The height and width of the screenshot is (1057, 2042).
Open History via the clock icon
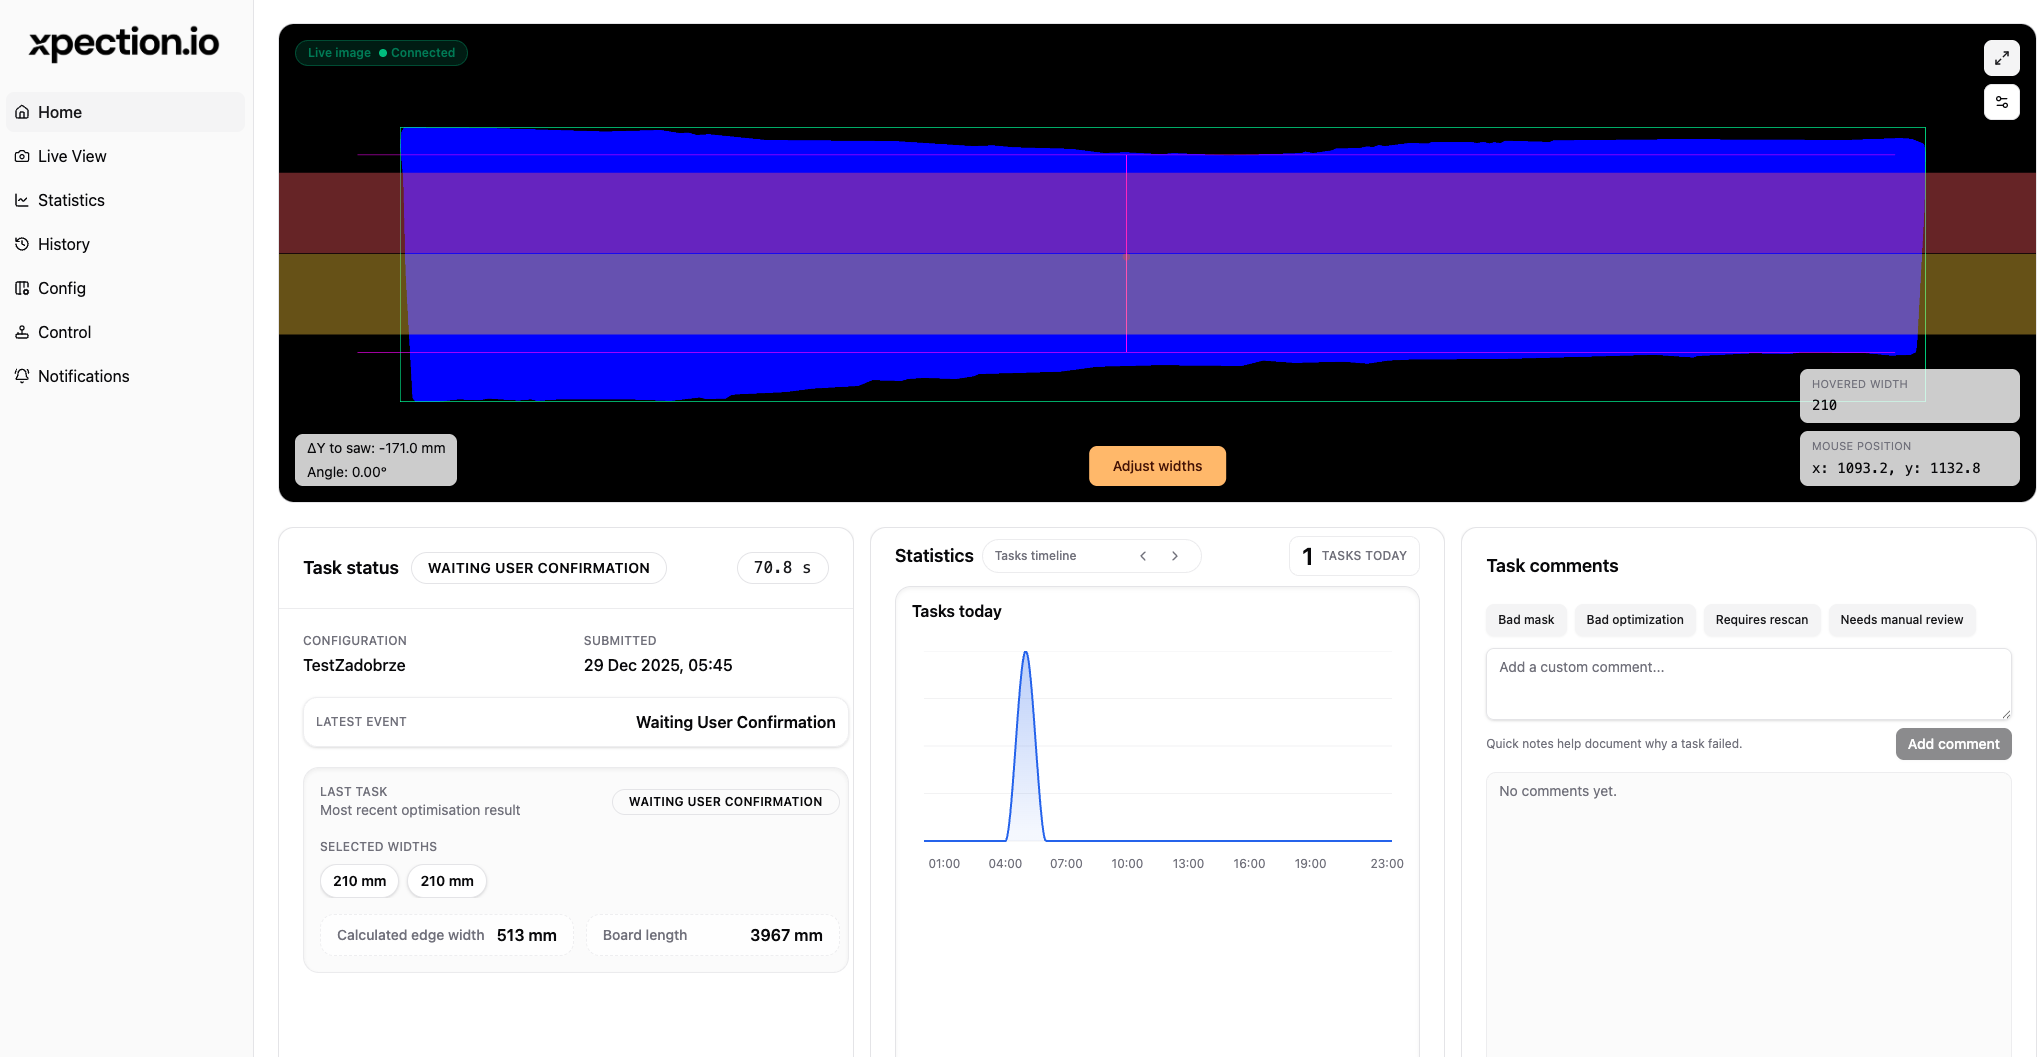point(22,244)
